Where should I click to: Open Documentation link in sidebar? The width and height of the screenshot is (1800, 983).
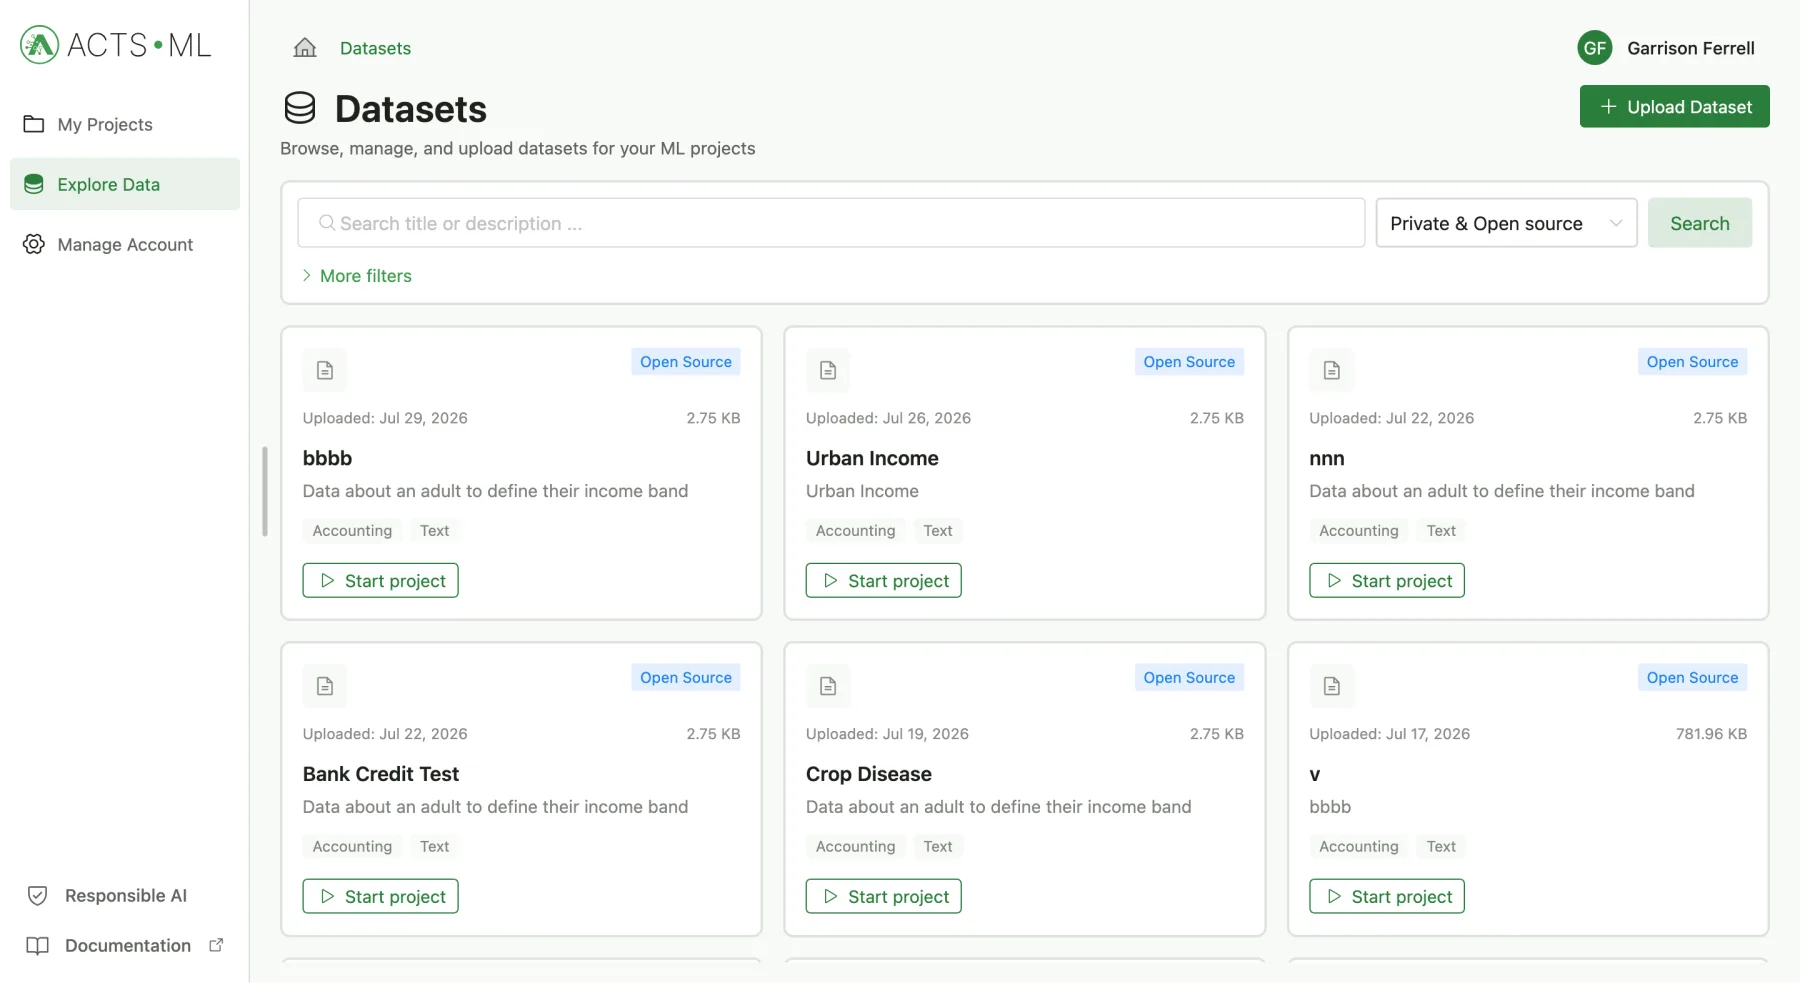pyautogui.click(x=125, y=945)
